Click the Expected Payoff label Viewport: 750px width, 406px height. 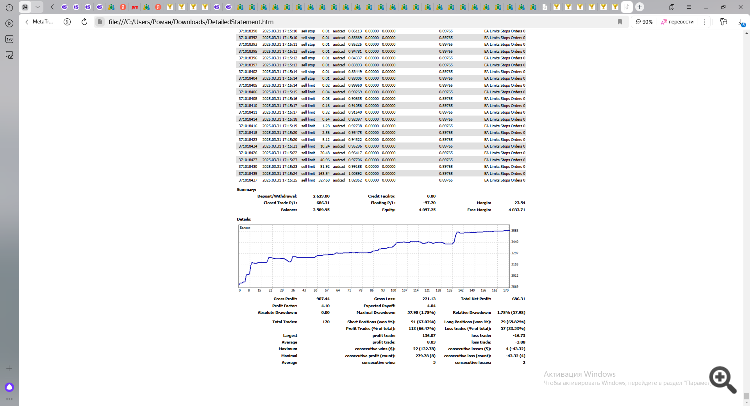click(x=379, y=305)
